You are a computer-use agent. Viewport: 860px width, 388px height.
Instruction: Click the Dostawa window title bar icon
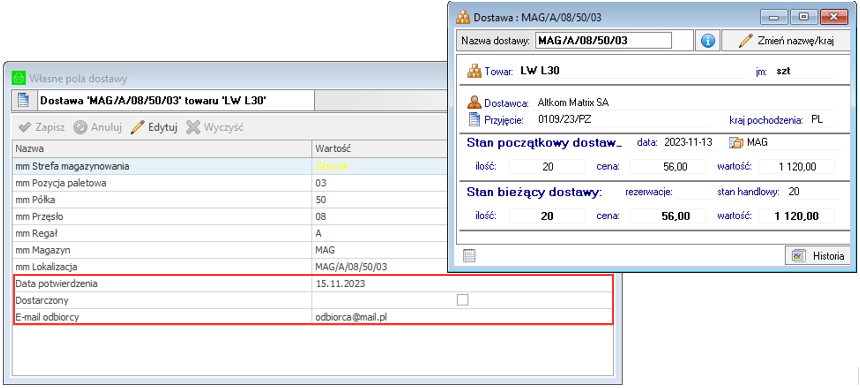(464, 16)
